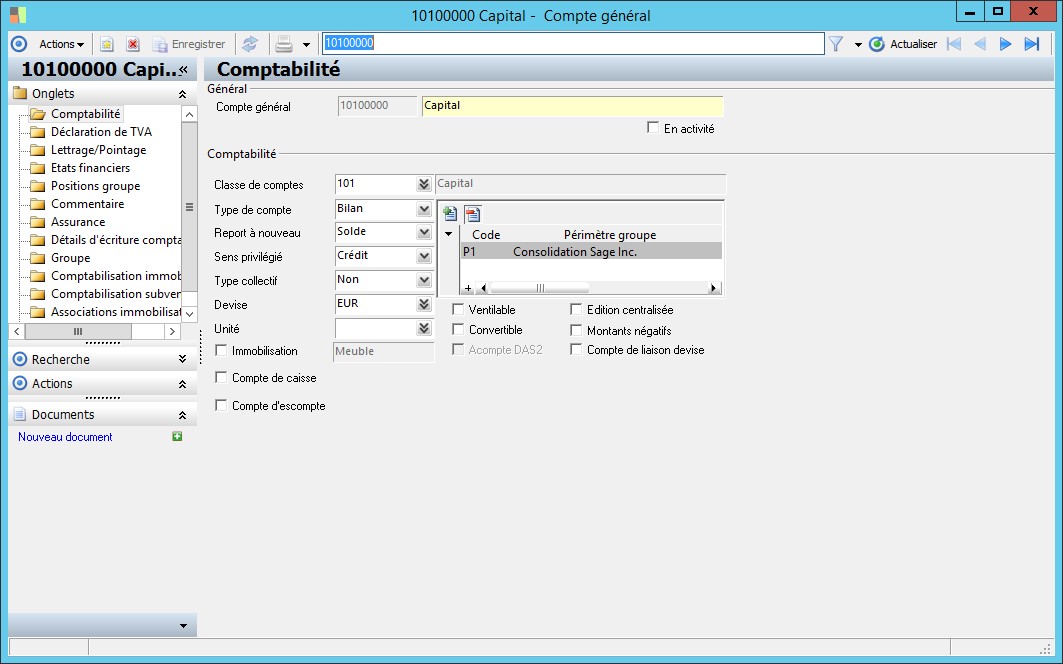Open the Type de compte dropdown
Screen dimensions: 1063x664
coord(424,209)
